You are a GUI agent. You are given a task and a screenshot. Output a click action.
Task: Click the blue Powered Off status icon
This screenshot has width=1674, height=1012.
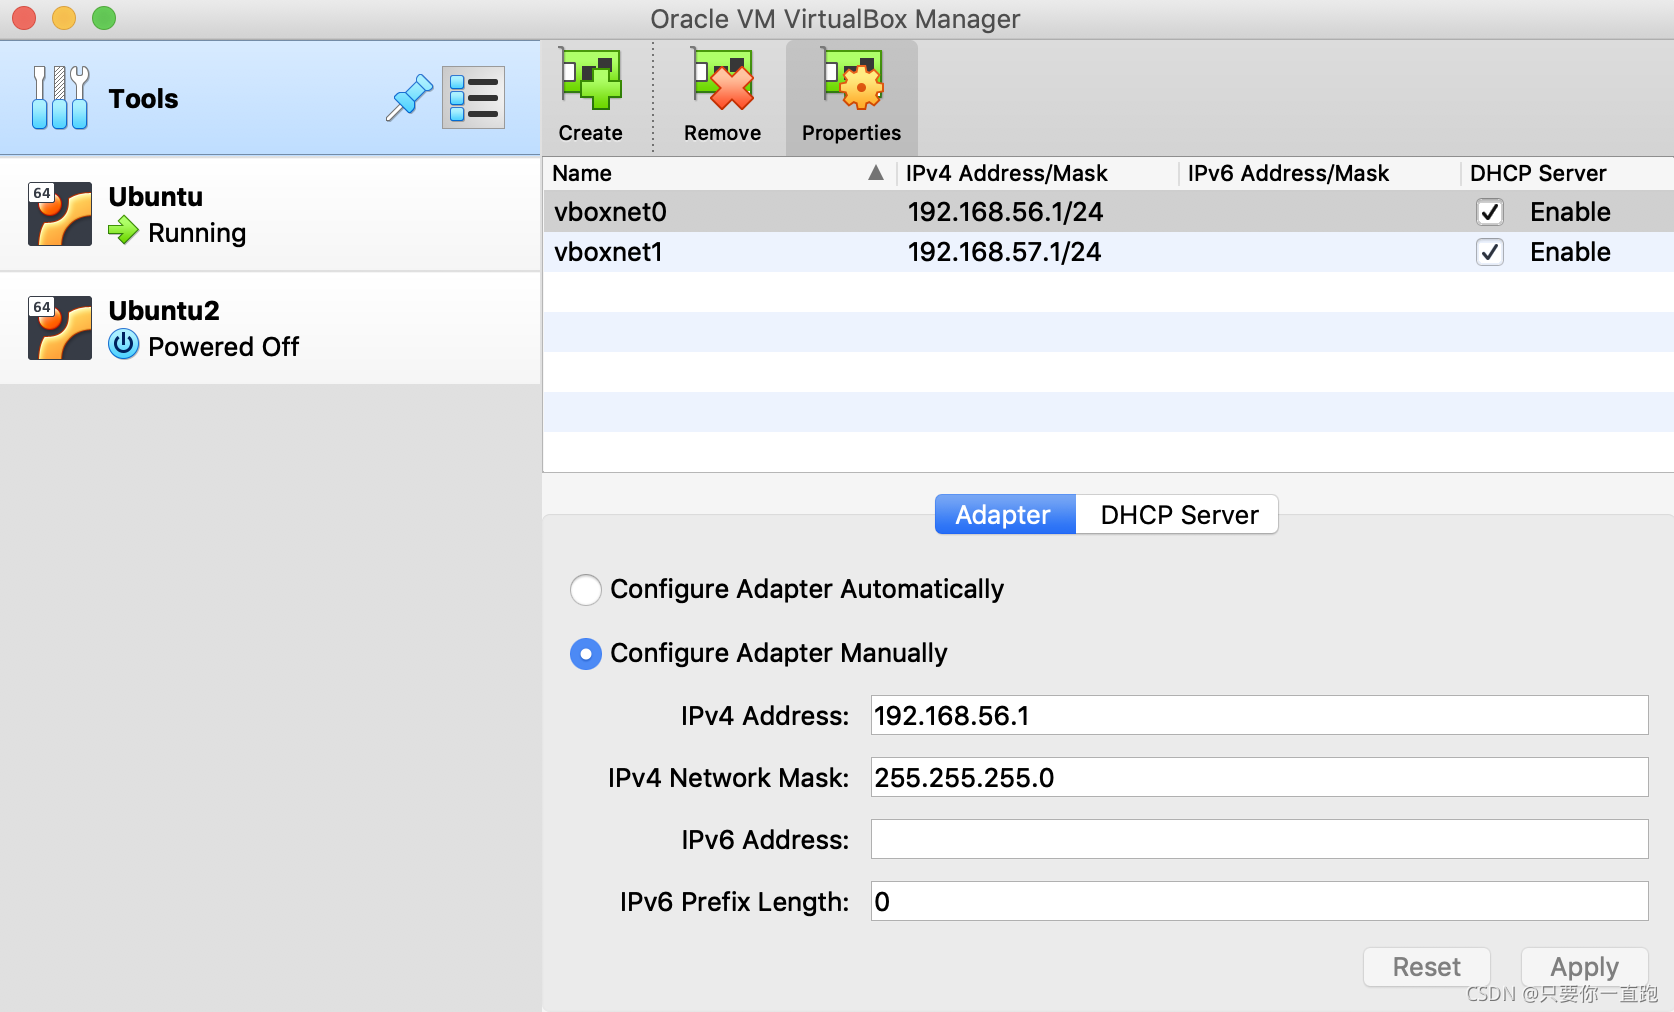(124, 345)
